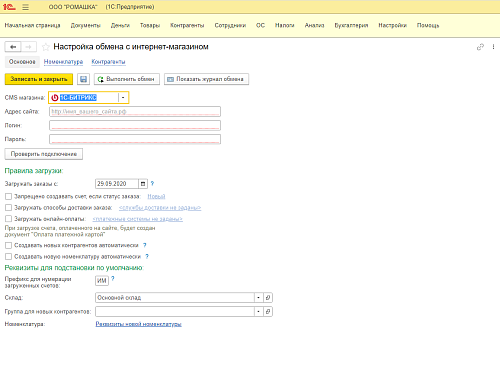The image size is (500, 368).
Task: Expand the Склад dropdown list
Action: [259, 298]
